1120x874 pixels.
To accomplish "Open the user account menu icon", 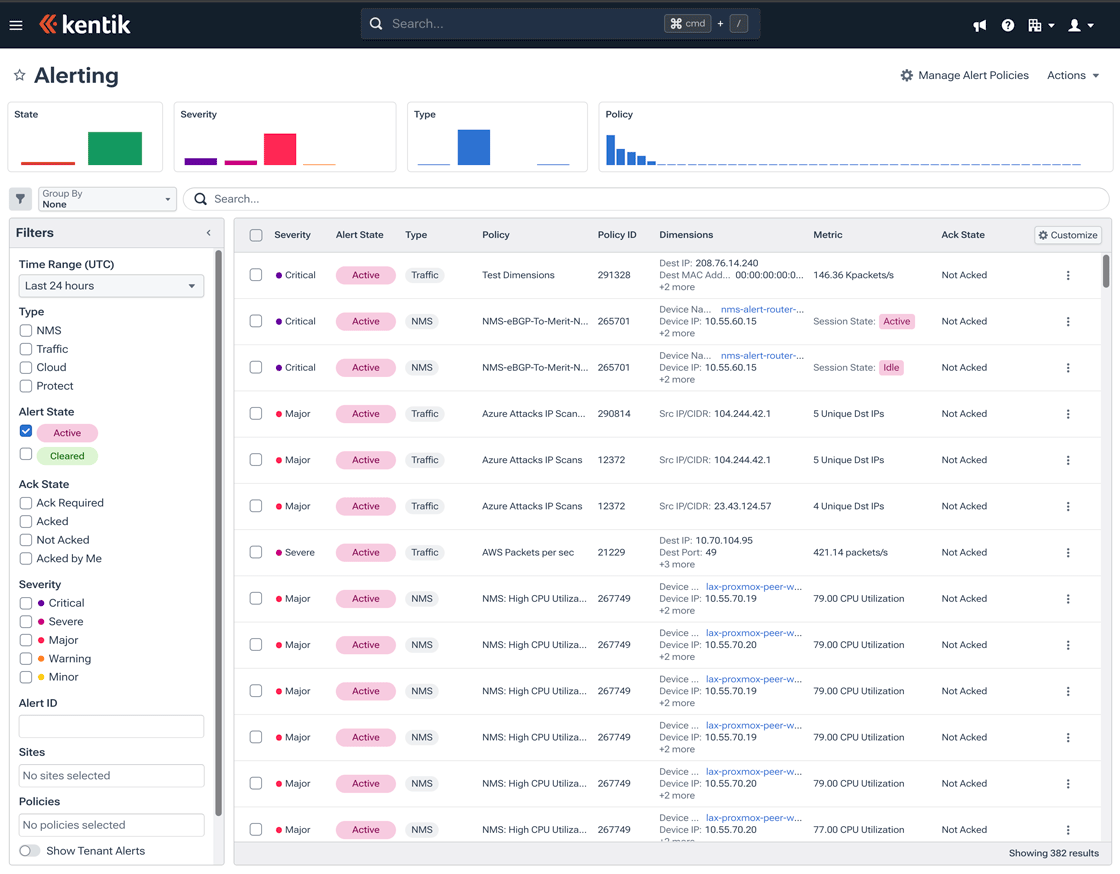I will [1073, 24].
